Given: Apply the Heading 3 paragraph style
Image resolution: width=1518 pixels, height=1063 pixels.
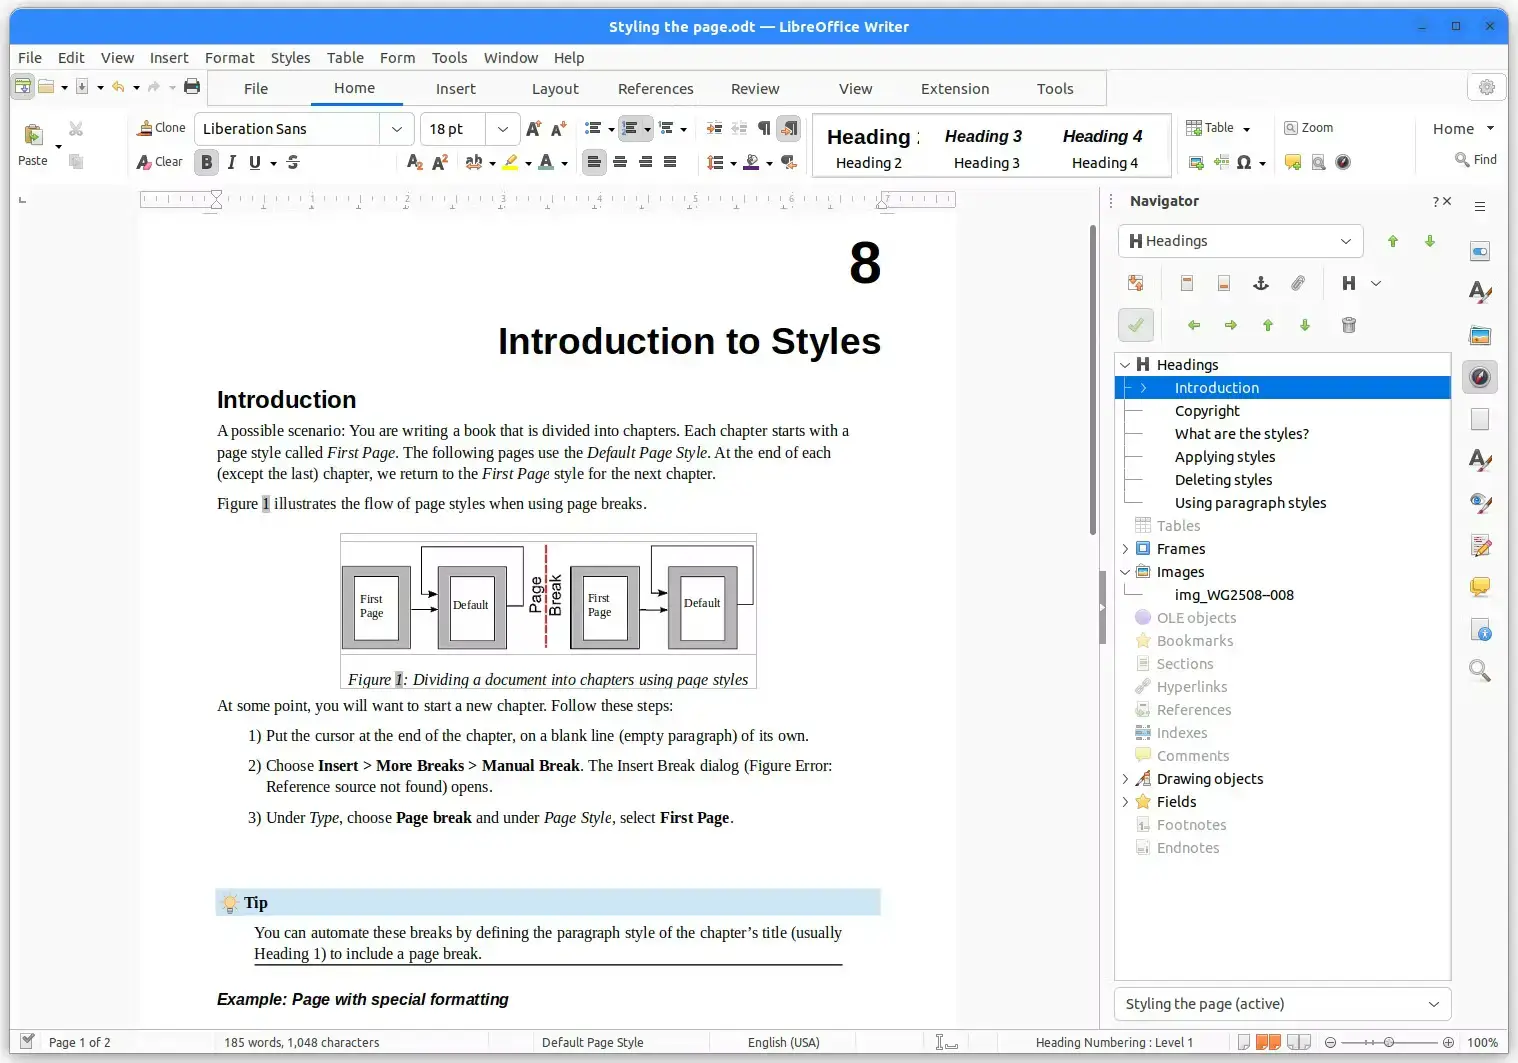Looking at the screenshot, I should pos(986,147).
